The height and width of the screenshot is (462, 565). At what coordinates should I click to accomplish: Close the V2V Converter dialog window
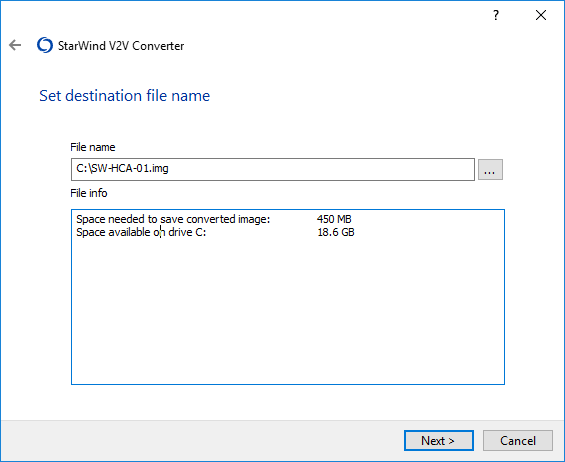point(540,15)
